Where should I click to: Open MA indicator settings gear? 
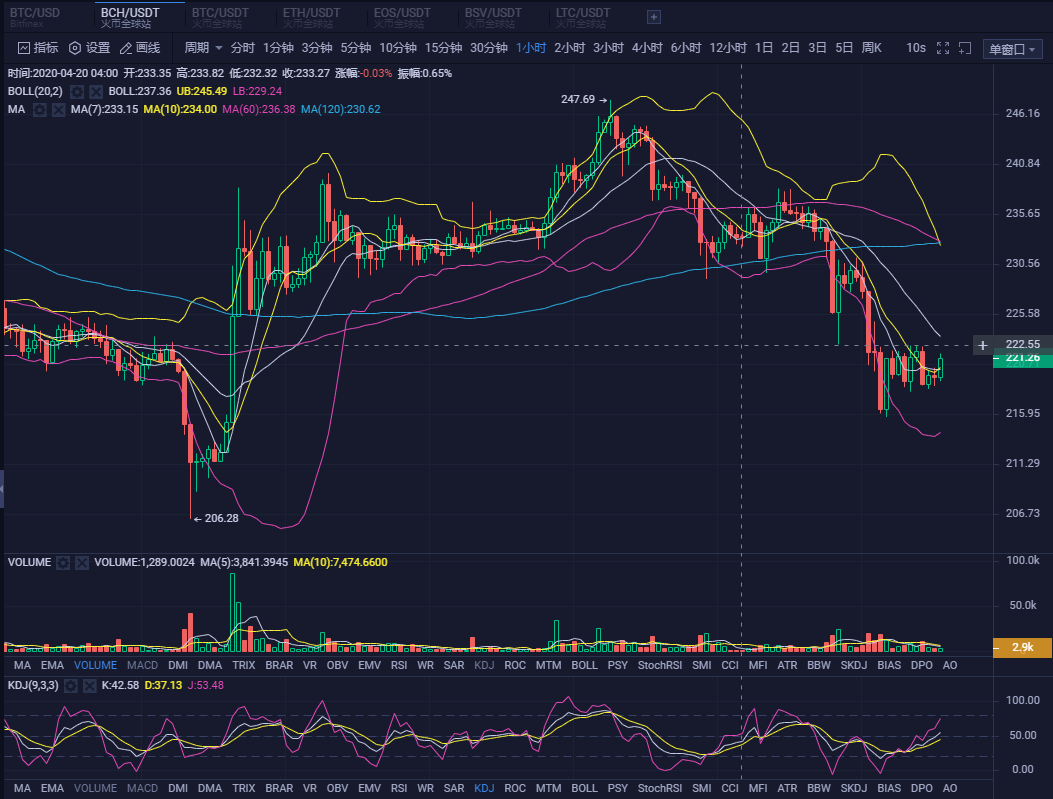click(39, 109)
